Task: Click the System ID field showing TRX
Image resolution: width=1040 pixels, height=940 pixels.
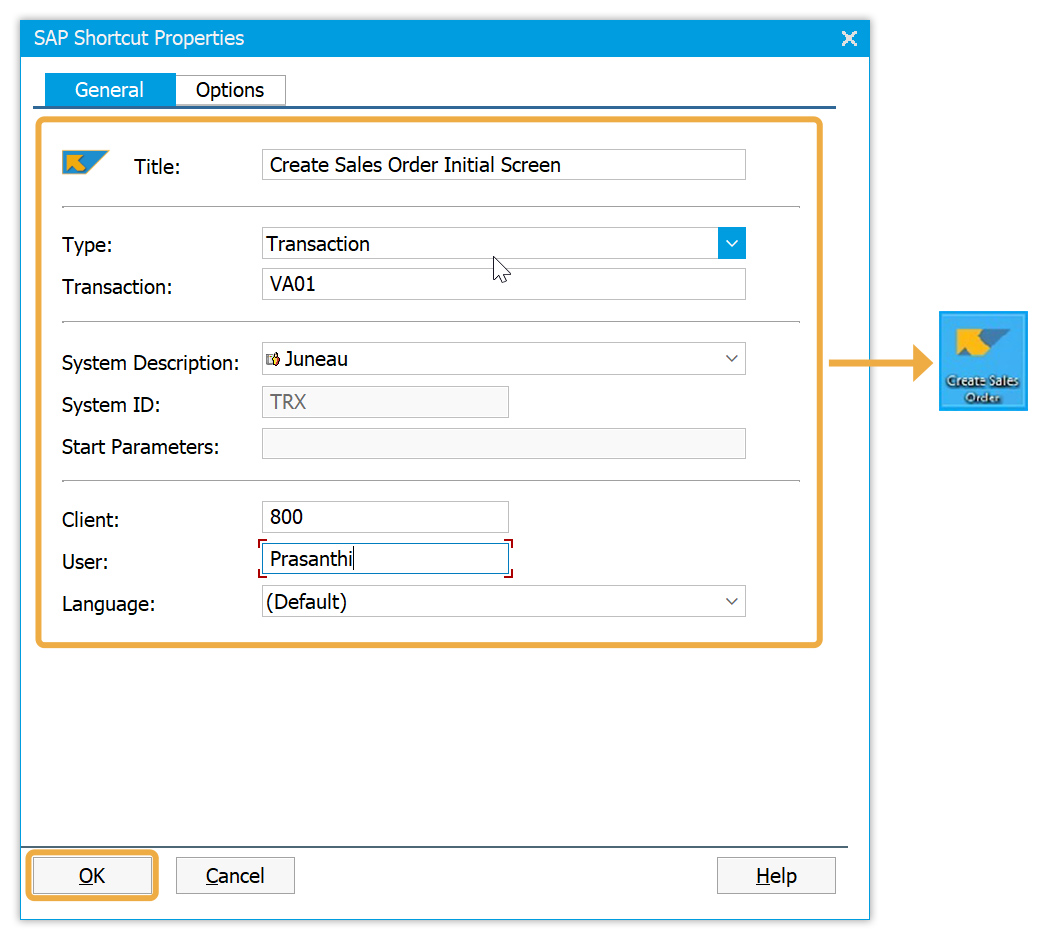Action: pyautogui.click(x=385, y=402)
